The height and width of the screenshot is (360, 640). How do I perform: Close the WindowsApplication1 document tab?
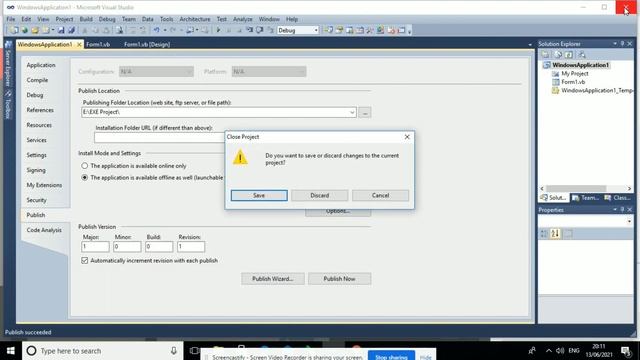point(79,44)
